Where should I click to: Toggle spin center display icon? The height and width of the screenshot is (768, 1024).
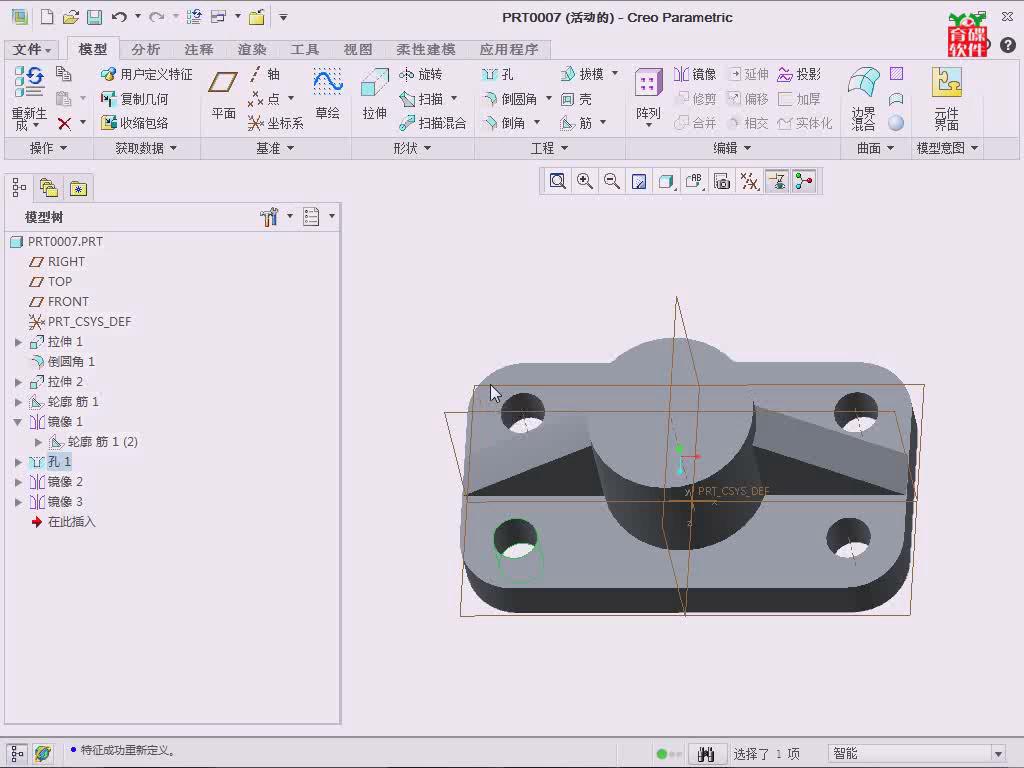point(804,181)
